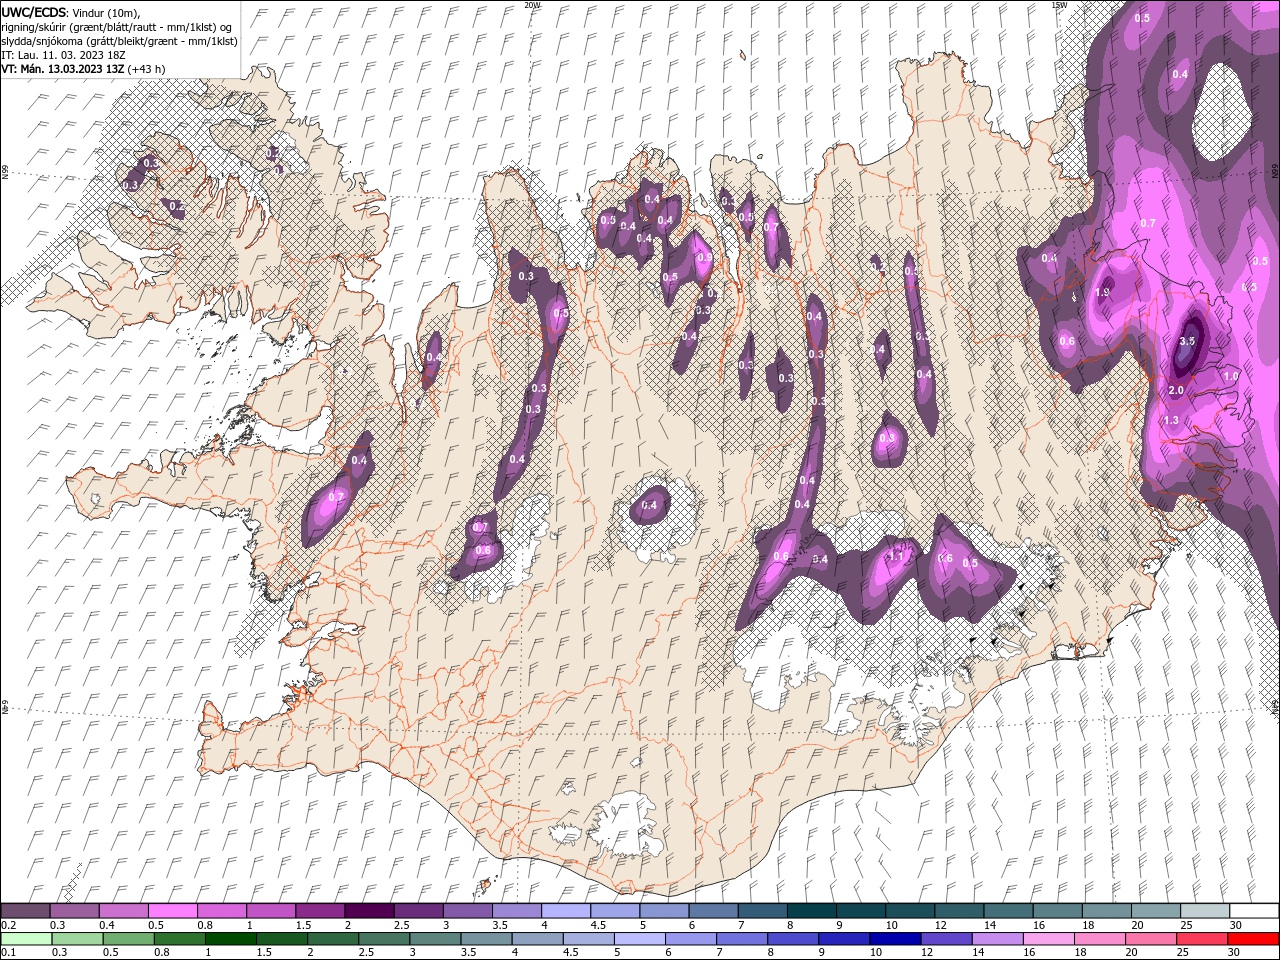The image size is (1280, 960).
Task: Click the '1.9' precipitation value on the map
Action: pyautogui.click(x=1103, y=292)
